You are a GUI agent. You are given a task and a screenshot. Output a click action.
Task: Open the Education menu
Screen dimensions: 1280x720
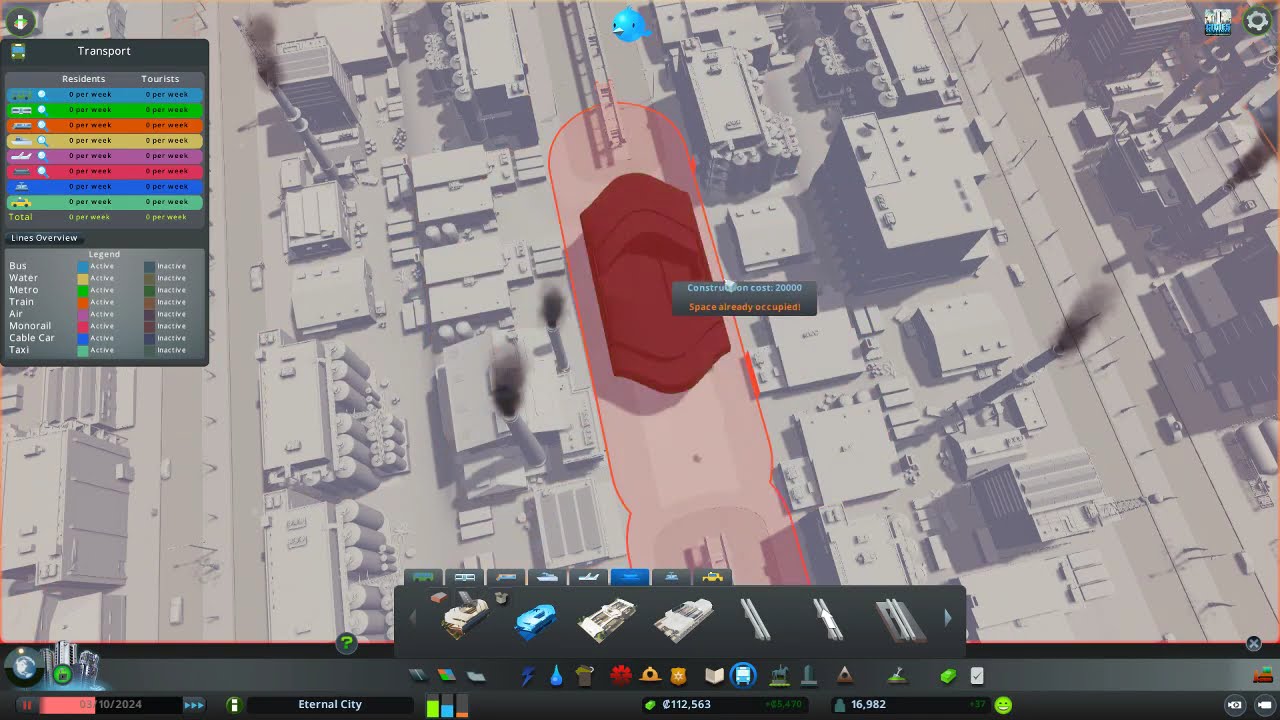[x=714, y=676]
